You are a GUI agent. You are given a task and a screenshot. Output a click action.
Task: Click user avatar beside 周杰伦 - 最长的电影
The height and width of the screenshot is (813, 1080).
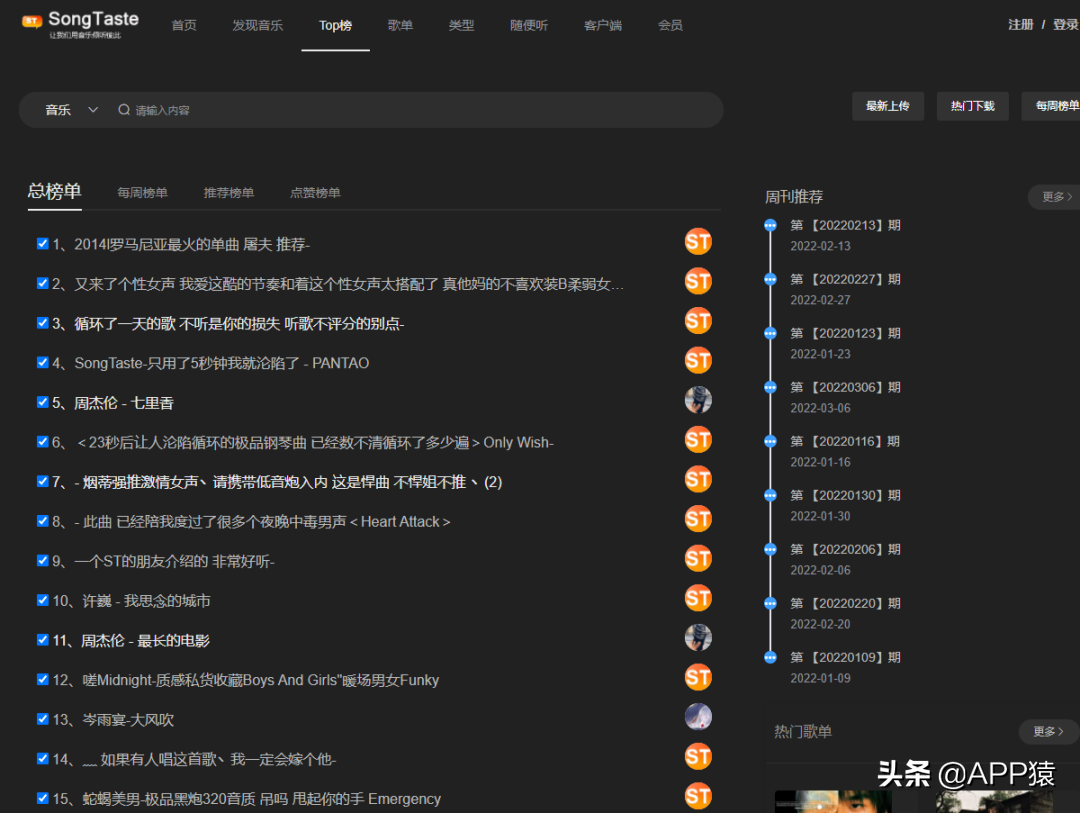click(698, 638)
